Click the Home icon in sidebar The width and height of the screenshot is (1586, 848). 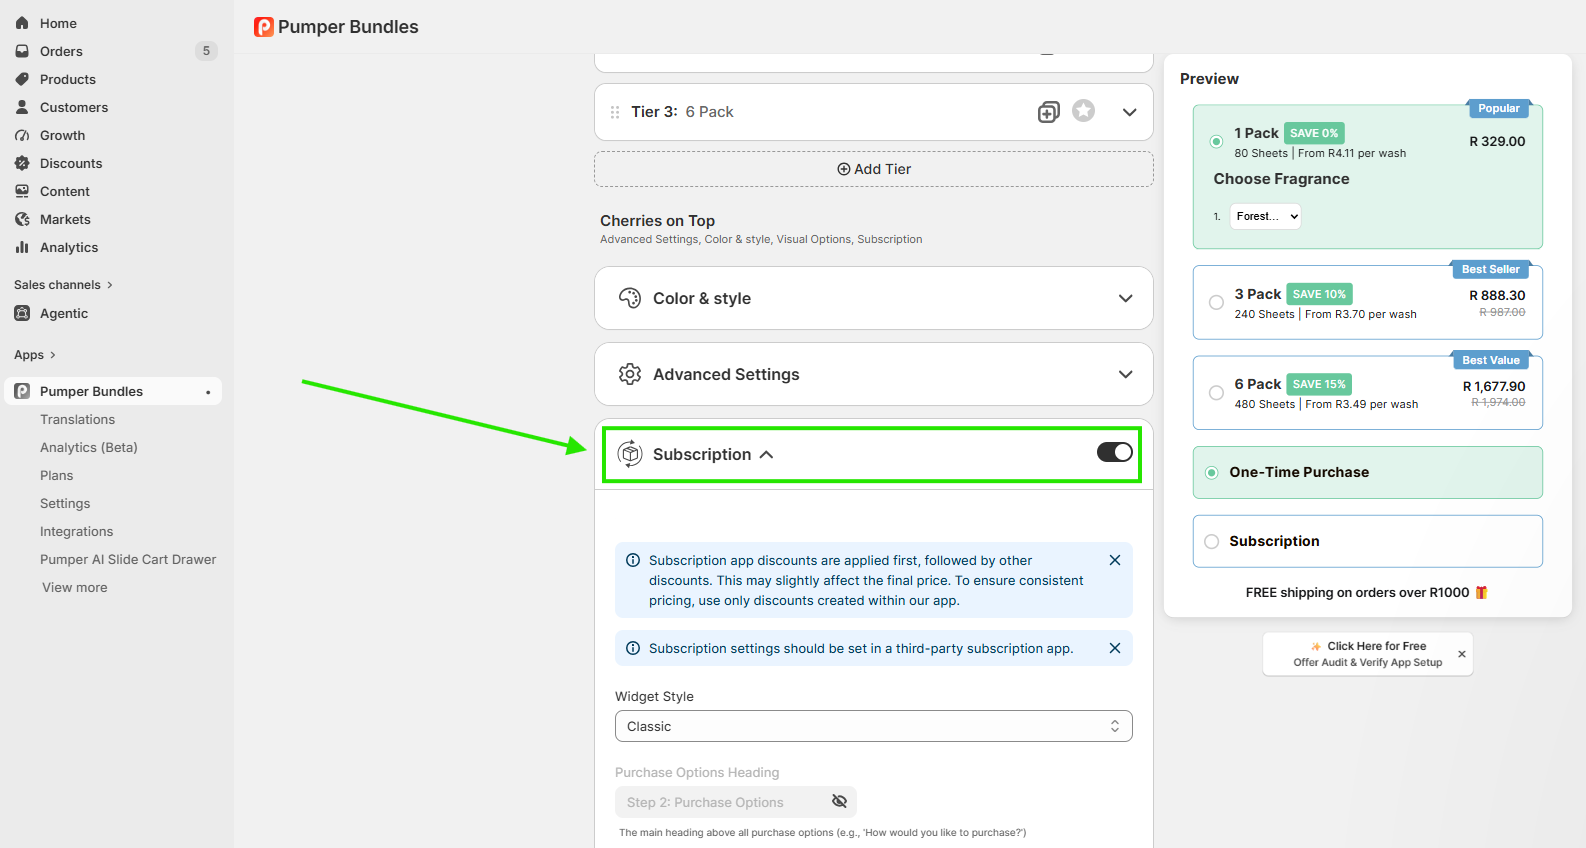point(22,23)
